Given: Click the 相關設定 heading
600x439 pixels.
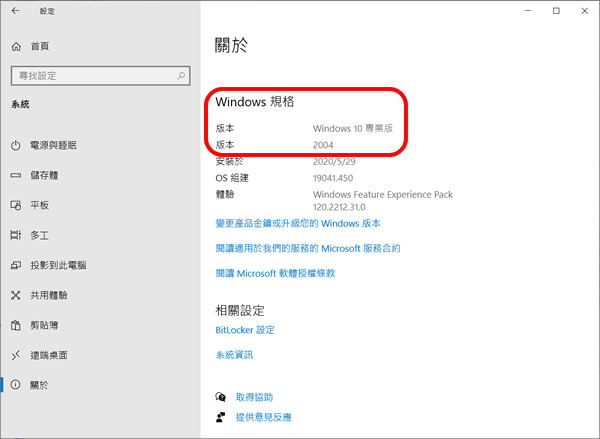Looking at the screenshot, I should click(240, 310).
